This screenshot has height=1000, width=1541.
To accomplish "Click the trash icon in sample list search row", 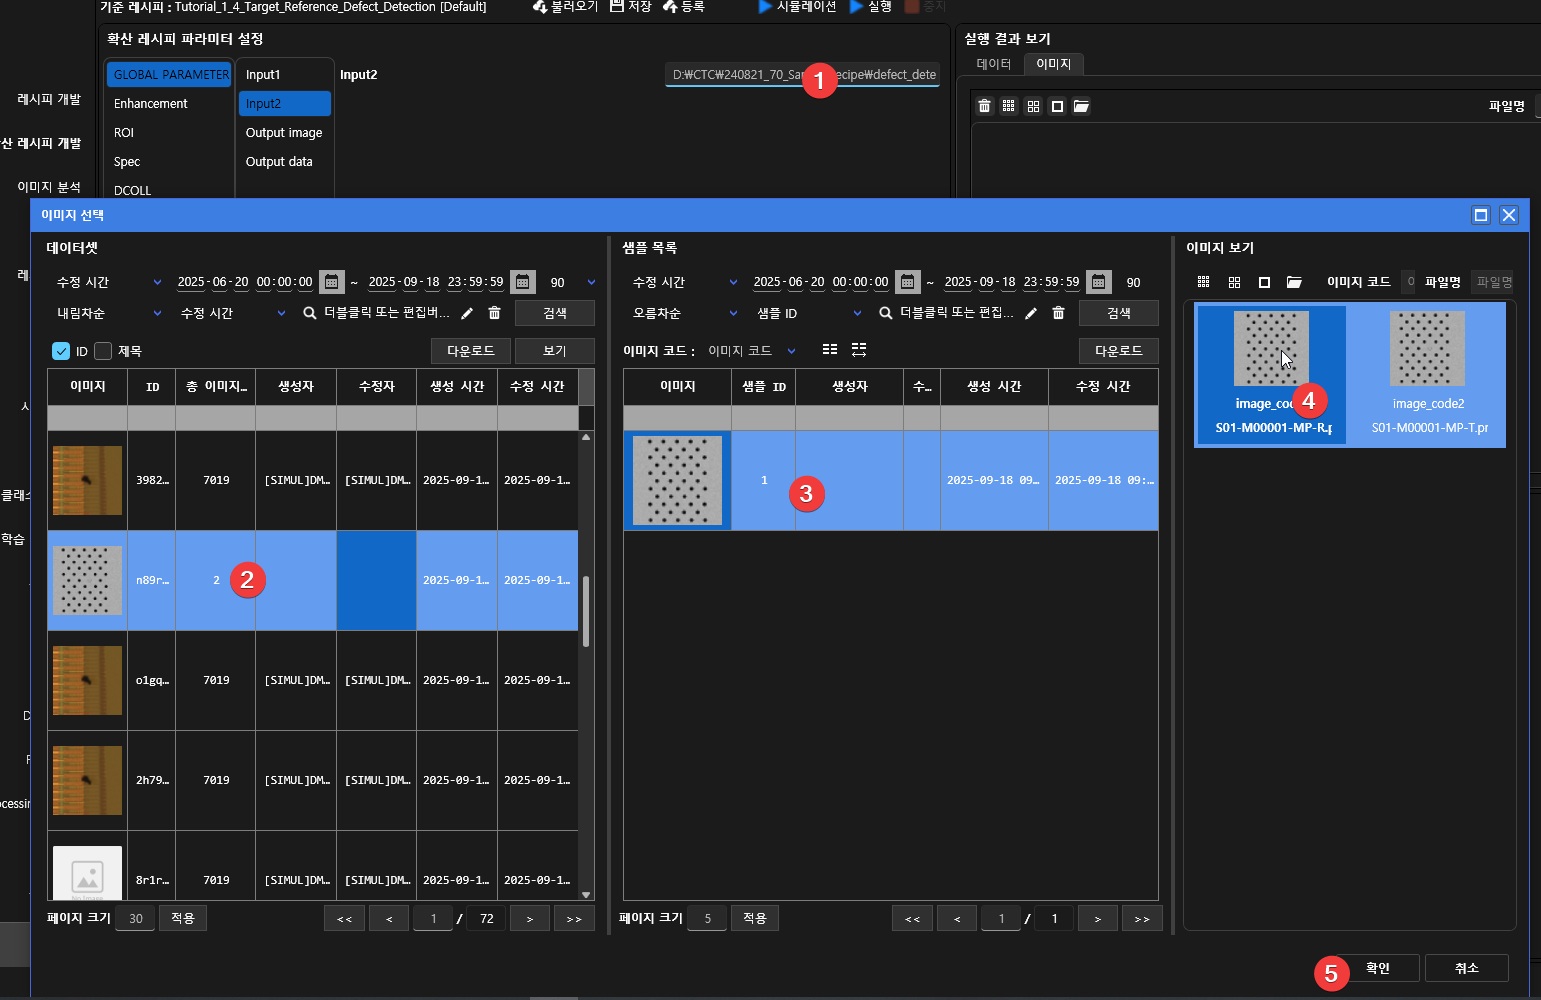I will (x=1058, y=313).
